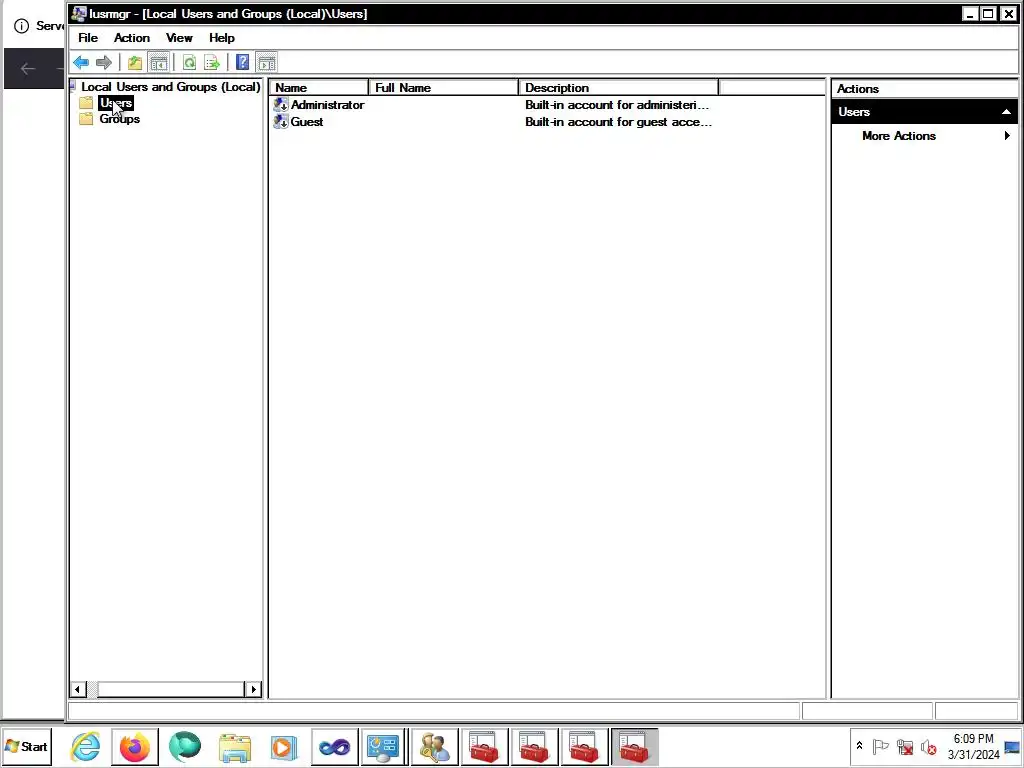This screenshot has height=768, width=1024.
Task: Select the Groups node in tree
Action: [x=120, y=119]
